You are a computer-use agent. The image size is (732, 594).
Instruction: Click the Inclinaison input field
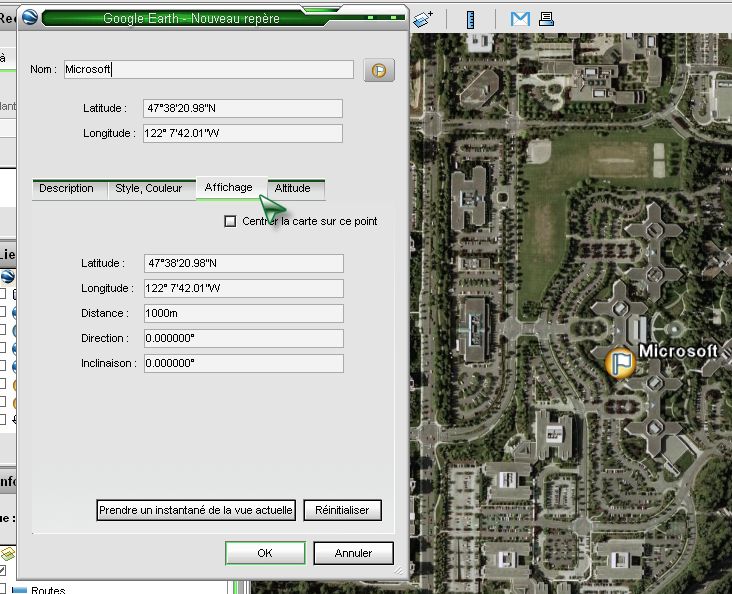tap(244, 363)
